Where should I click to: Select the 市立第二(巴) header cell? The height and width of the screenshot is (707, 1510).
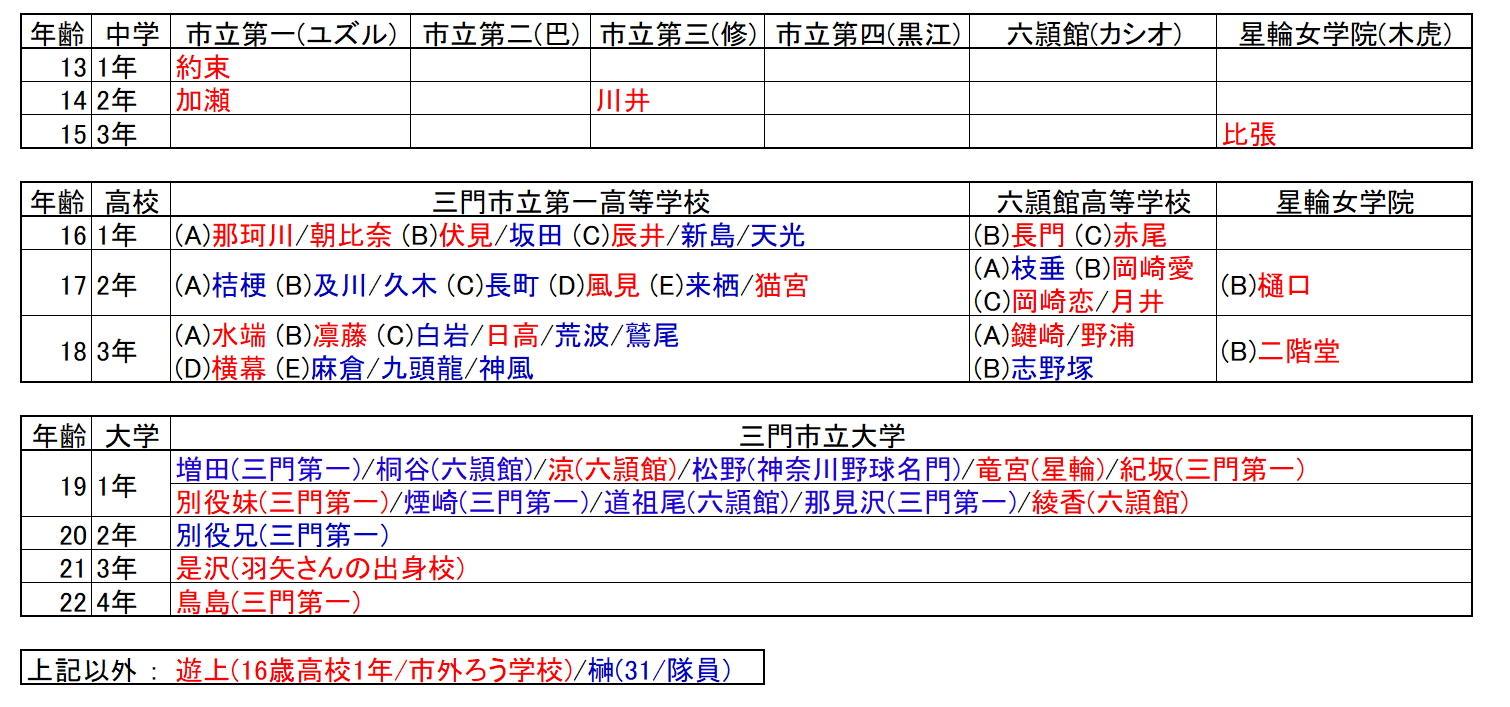tap(500, 35)
